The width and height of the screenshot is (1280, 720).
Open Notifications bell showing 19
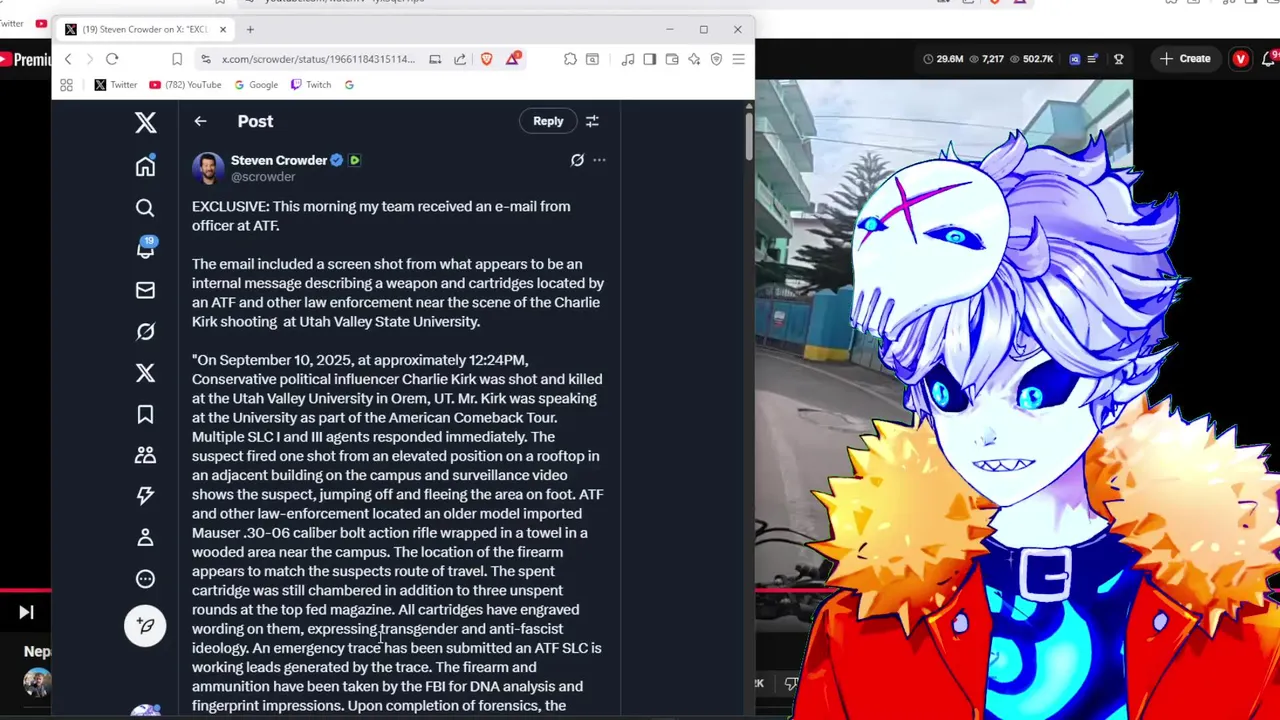tap(145, 248)
